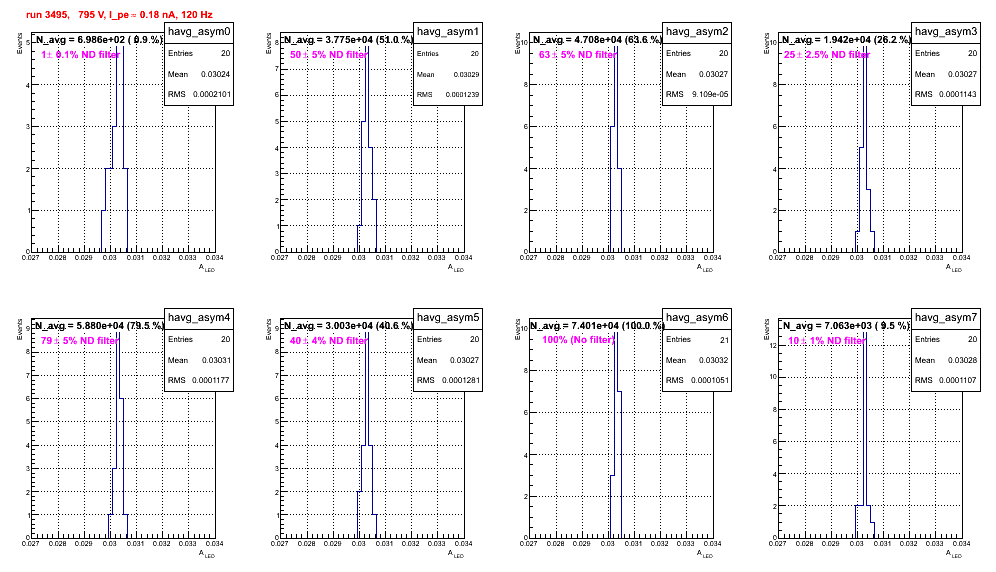Click the N_avg = 1.942e+04 label
The image size is (996, 572).
click(x=846, y=40)
